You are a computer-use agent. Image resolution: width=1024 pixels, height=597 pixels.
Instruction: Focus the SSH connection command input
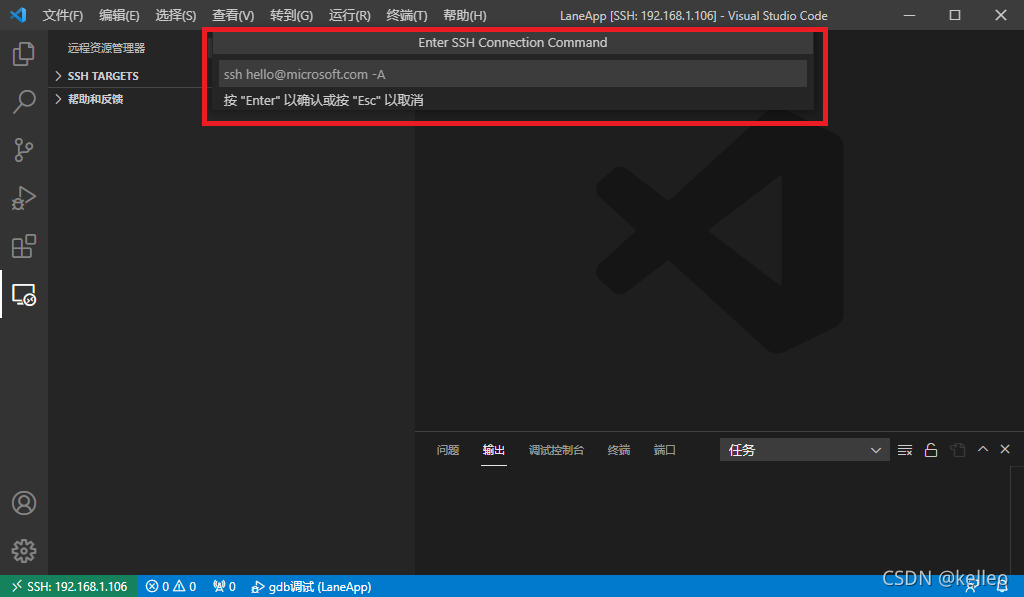coord(513,74)
